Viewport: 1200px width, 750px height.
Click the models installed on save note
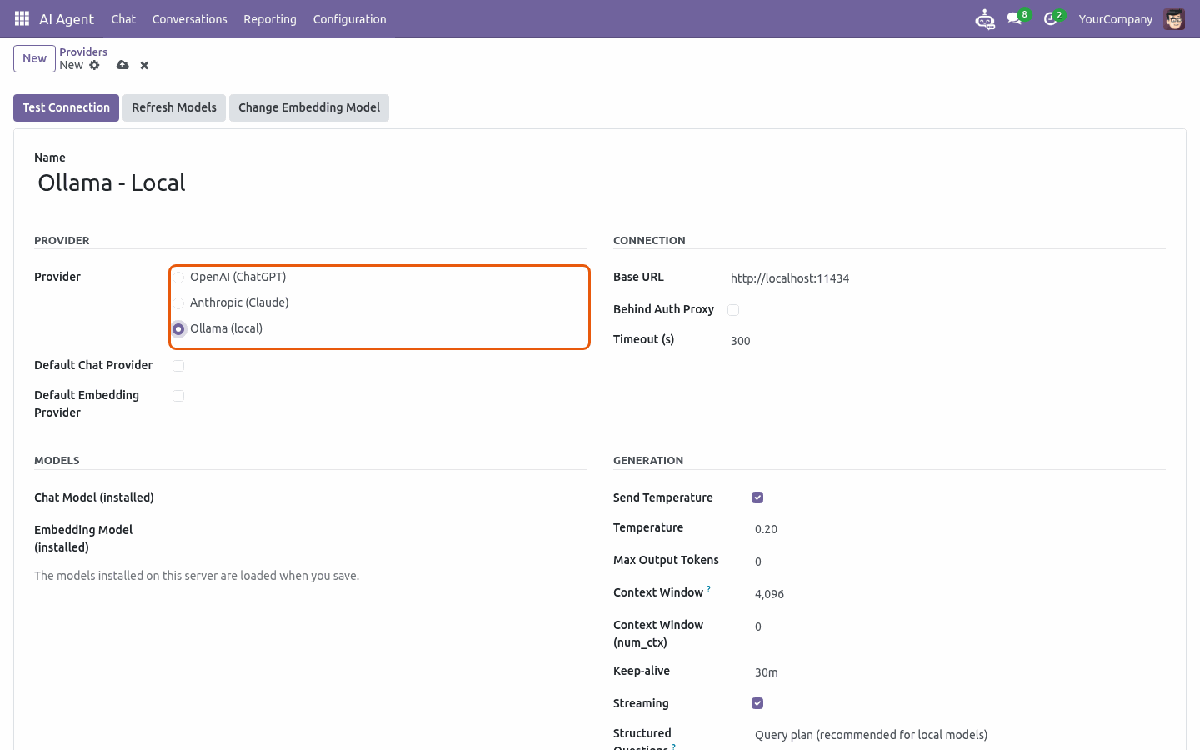196,576
